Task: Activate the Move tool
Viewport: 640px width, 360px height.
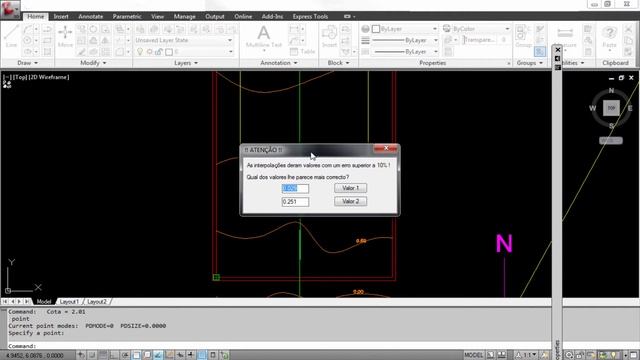Action: pos(65,36)
